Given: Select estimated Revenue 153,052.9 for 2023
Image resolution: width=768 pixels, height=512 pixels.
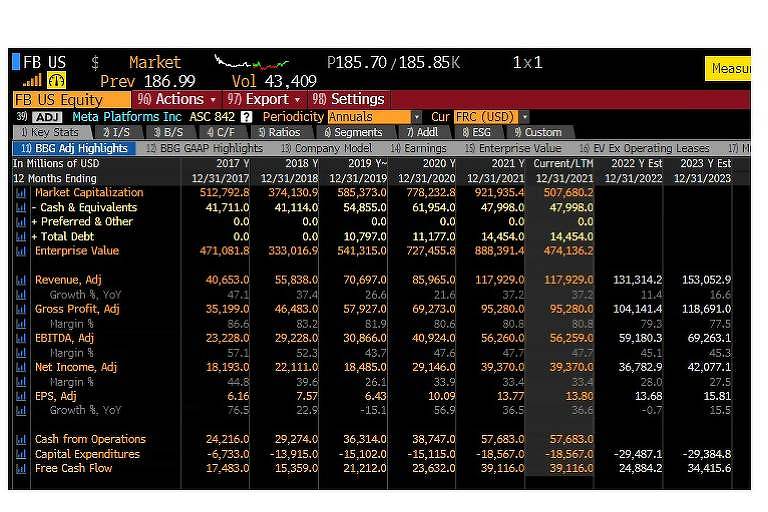Looking at the screenshot, I should tap(706, 280).
